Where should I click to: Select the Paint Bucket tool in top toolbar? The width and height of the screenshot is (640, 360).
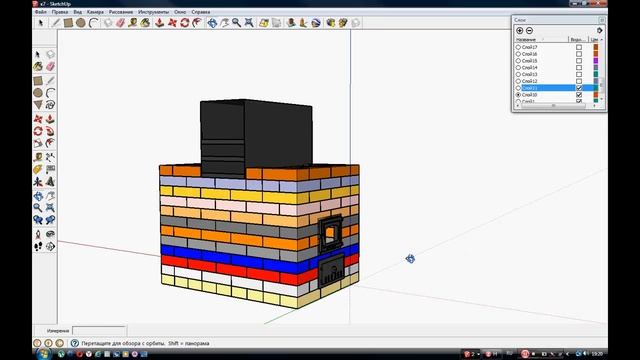(x=145, y=23)
